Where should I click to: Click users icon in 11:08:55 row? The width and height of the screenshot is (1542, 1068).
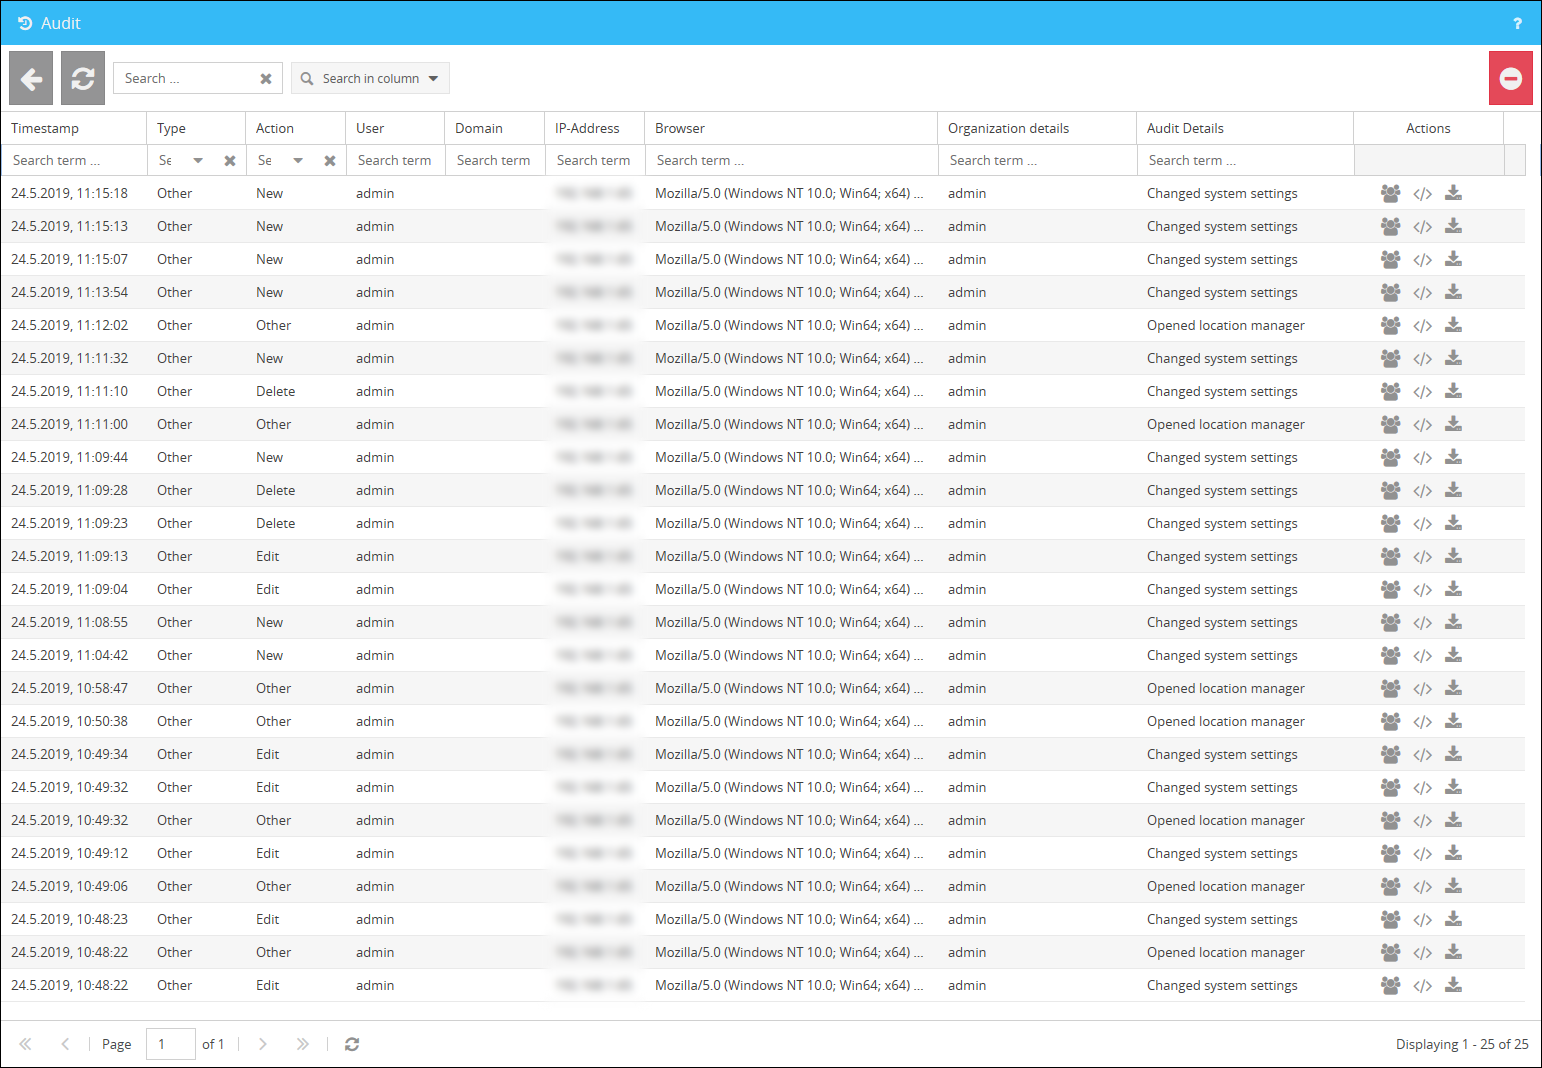point(1391,622)
